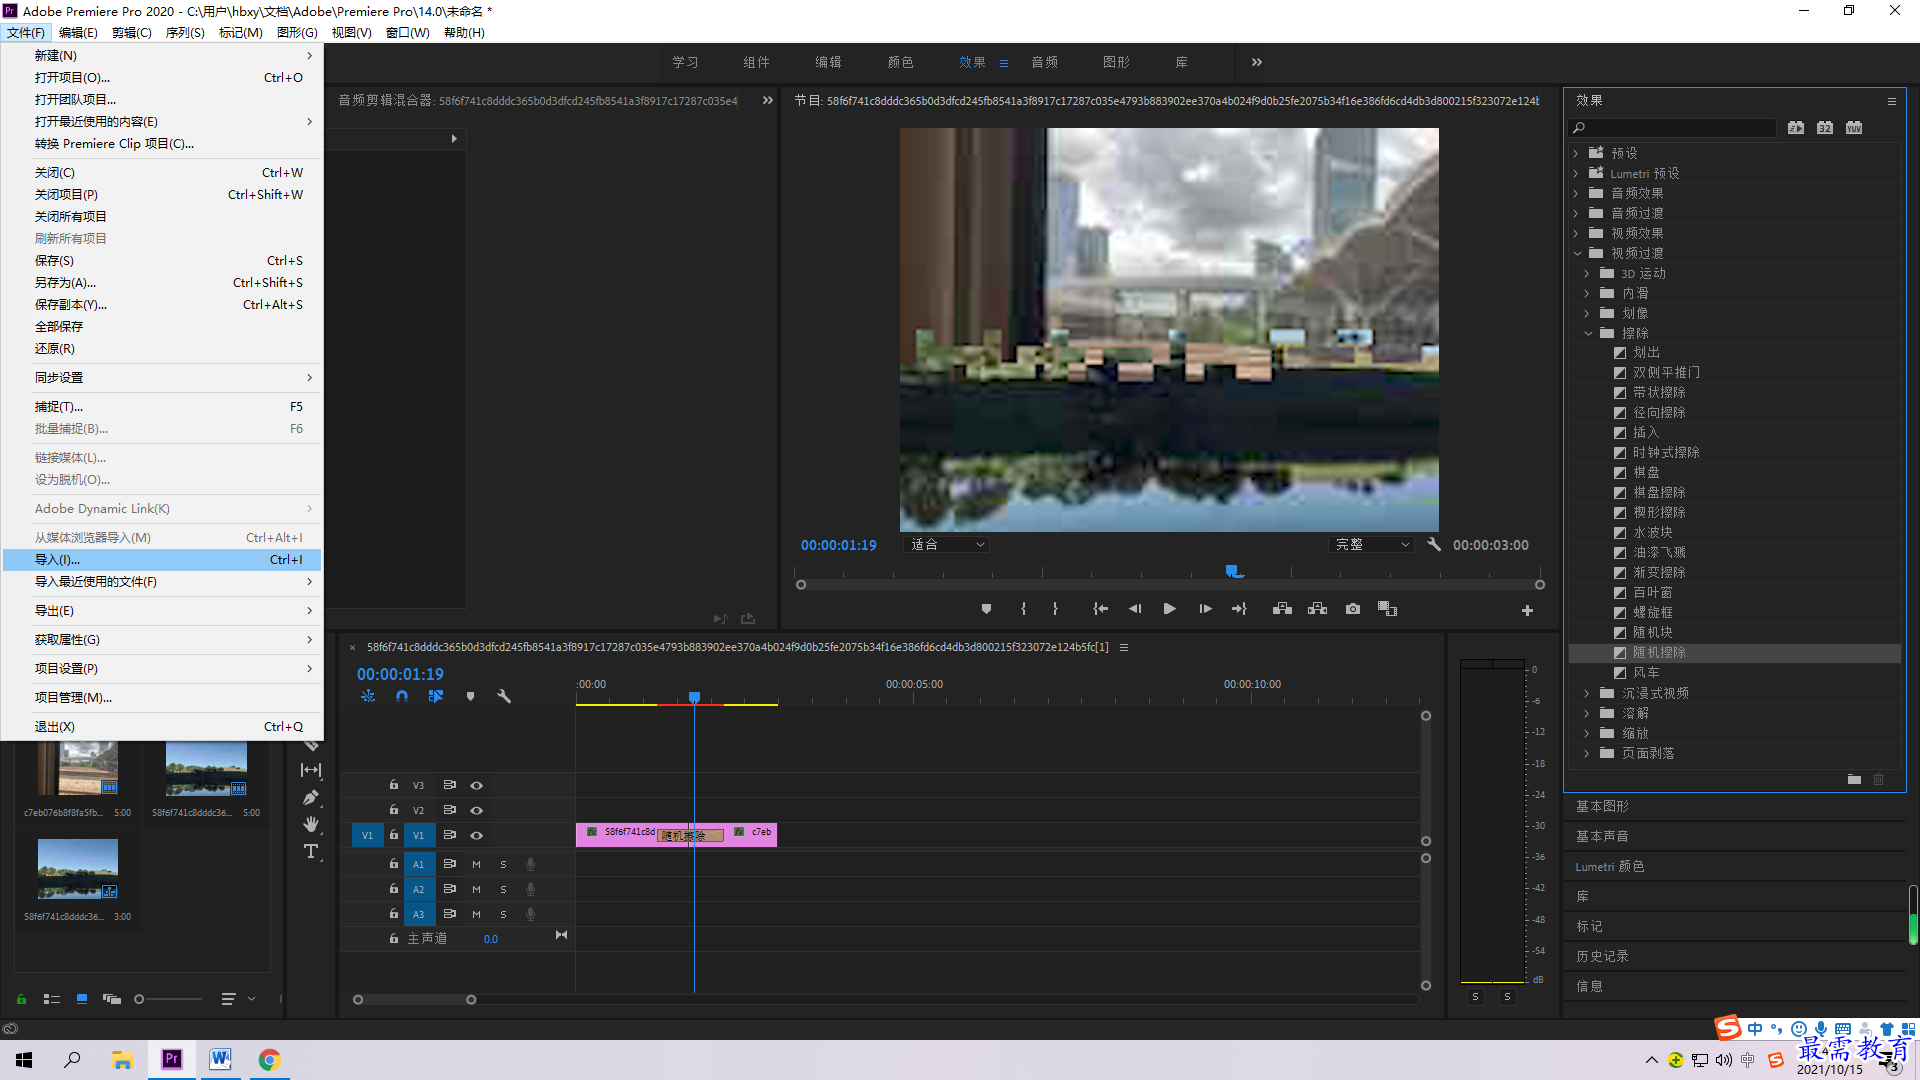Toggle V1 source patching button

(367, 836)
